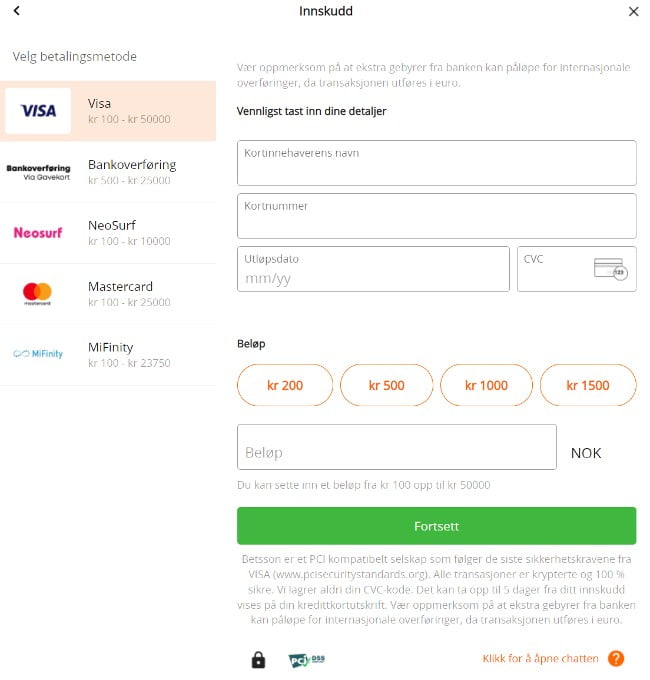Screen dimensions: 650x680
Task: Click the Visa logo icon
Action: (x=38, y=111)
